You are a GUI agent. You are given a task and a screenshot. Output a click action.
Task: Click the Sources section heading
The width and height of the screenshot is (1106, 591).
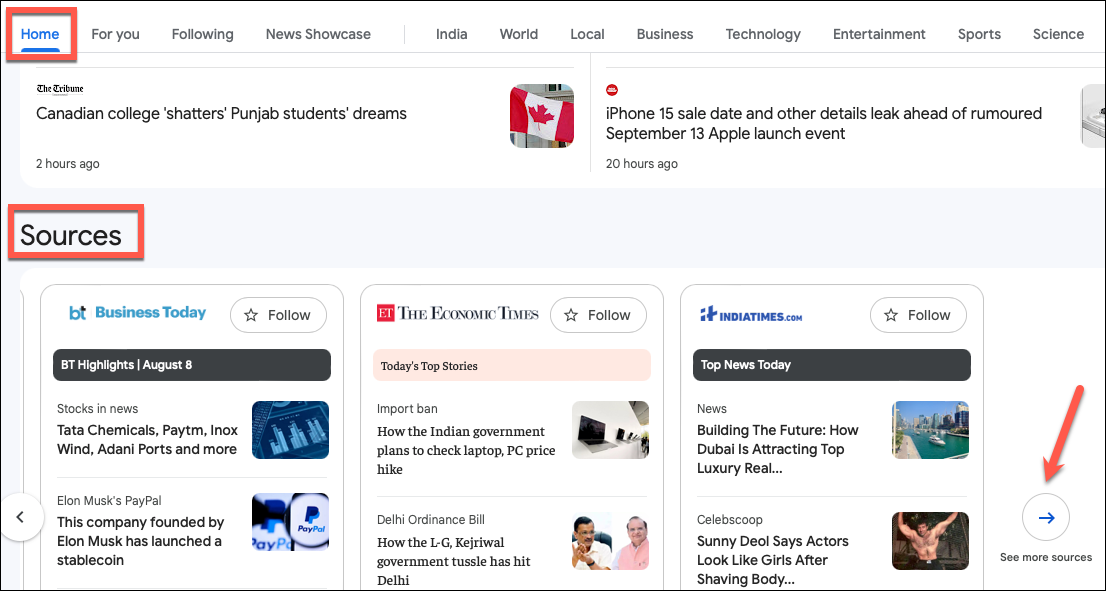[x=71, y=235]
